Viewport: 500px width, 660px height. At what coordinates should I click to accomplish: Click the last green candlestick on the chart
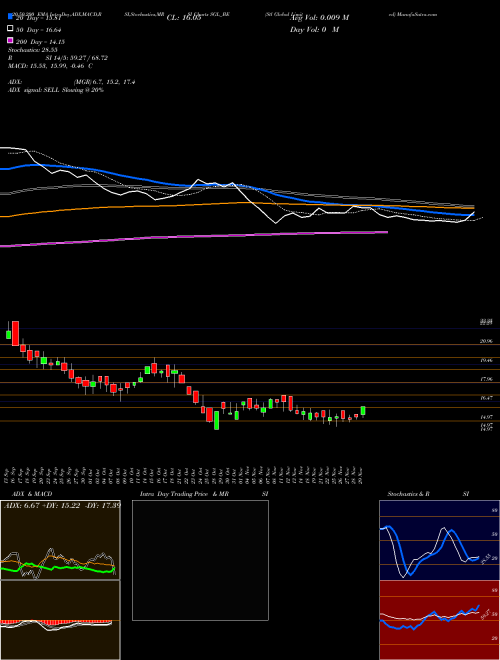click(x=363, y=411)
